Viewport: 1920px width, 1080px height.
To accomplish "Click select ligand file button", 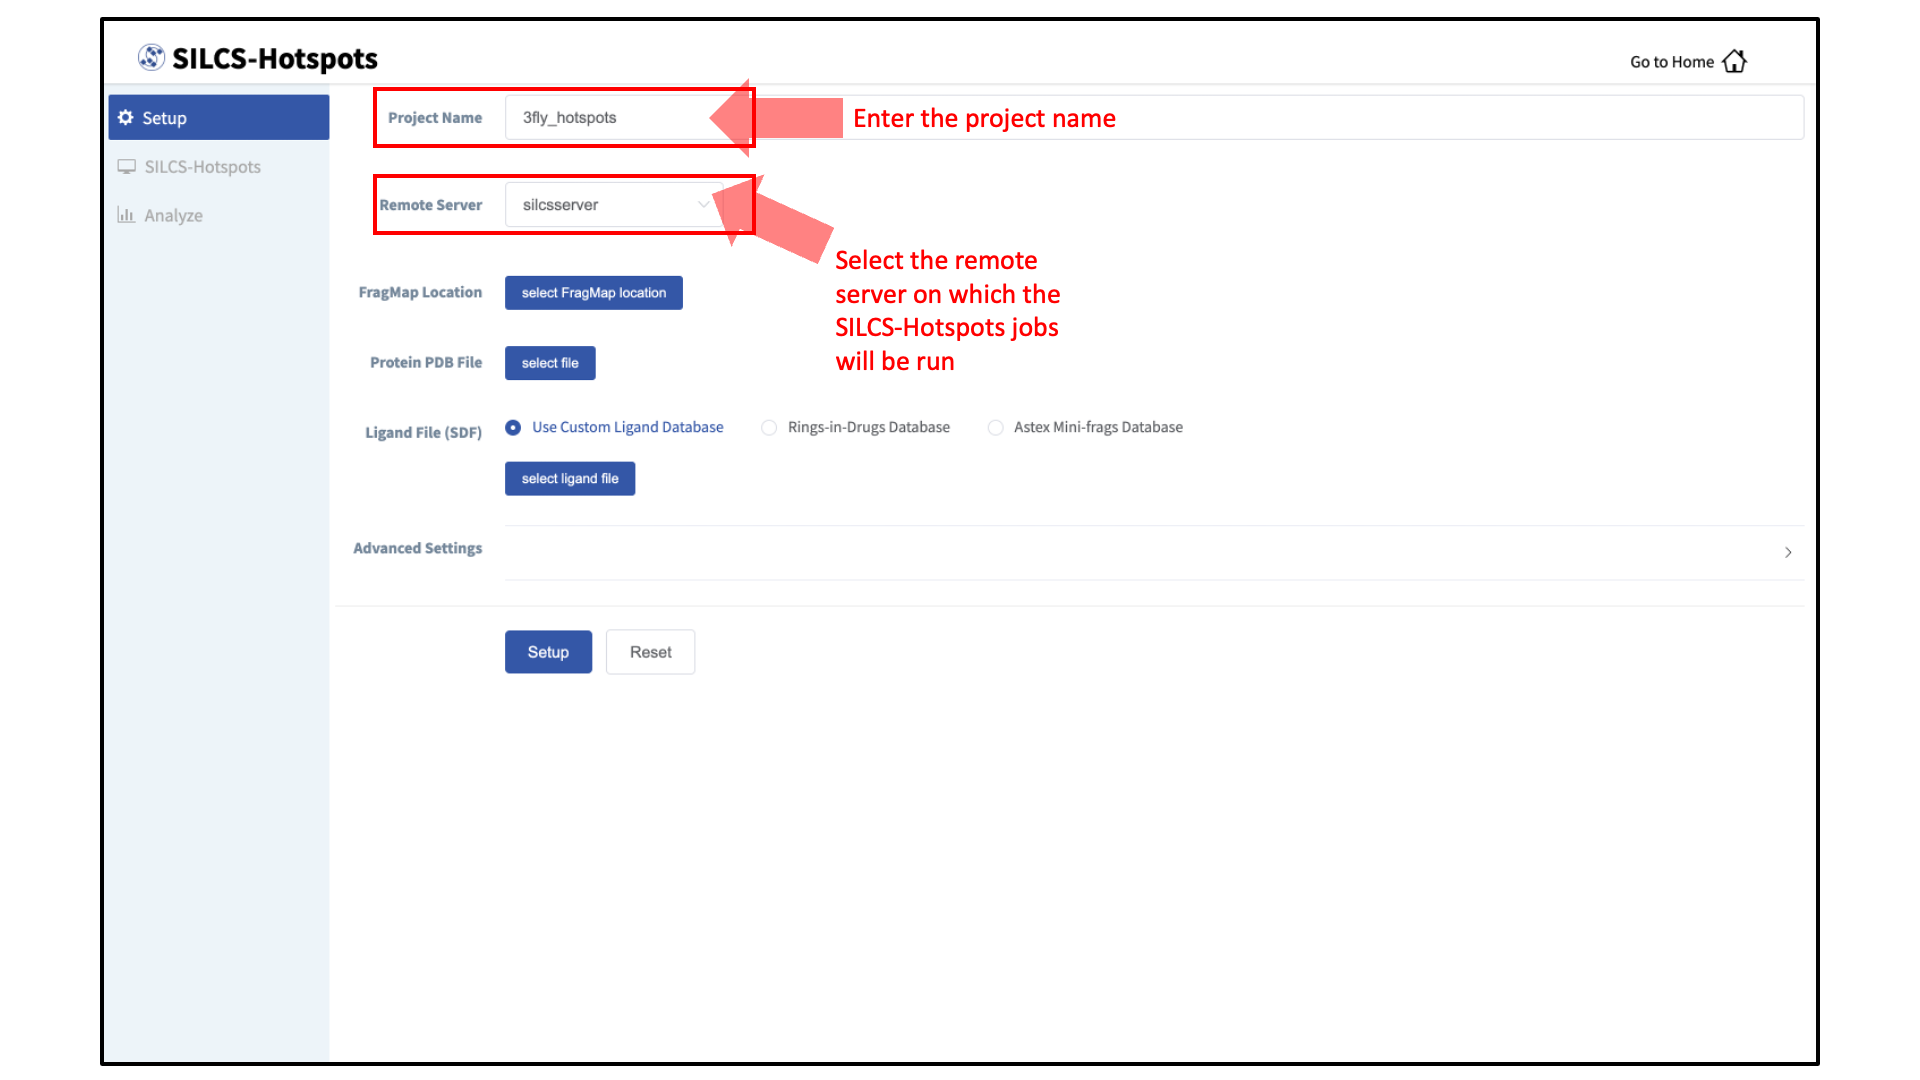I will 570,479.
